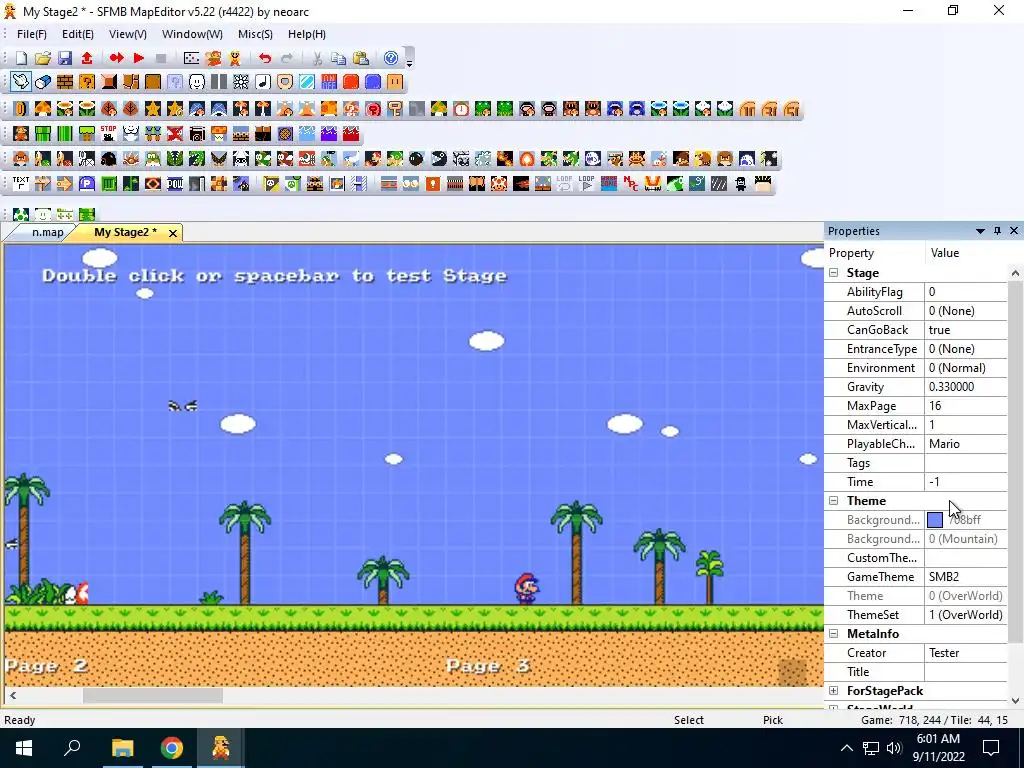Pick the red key item icon

394,109
